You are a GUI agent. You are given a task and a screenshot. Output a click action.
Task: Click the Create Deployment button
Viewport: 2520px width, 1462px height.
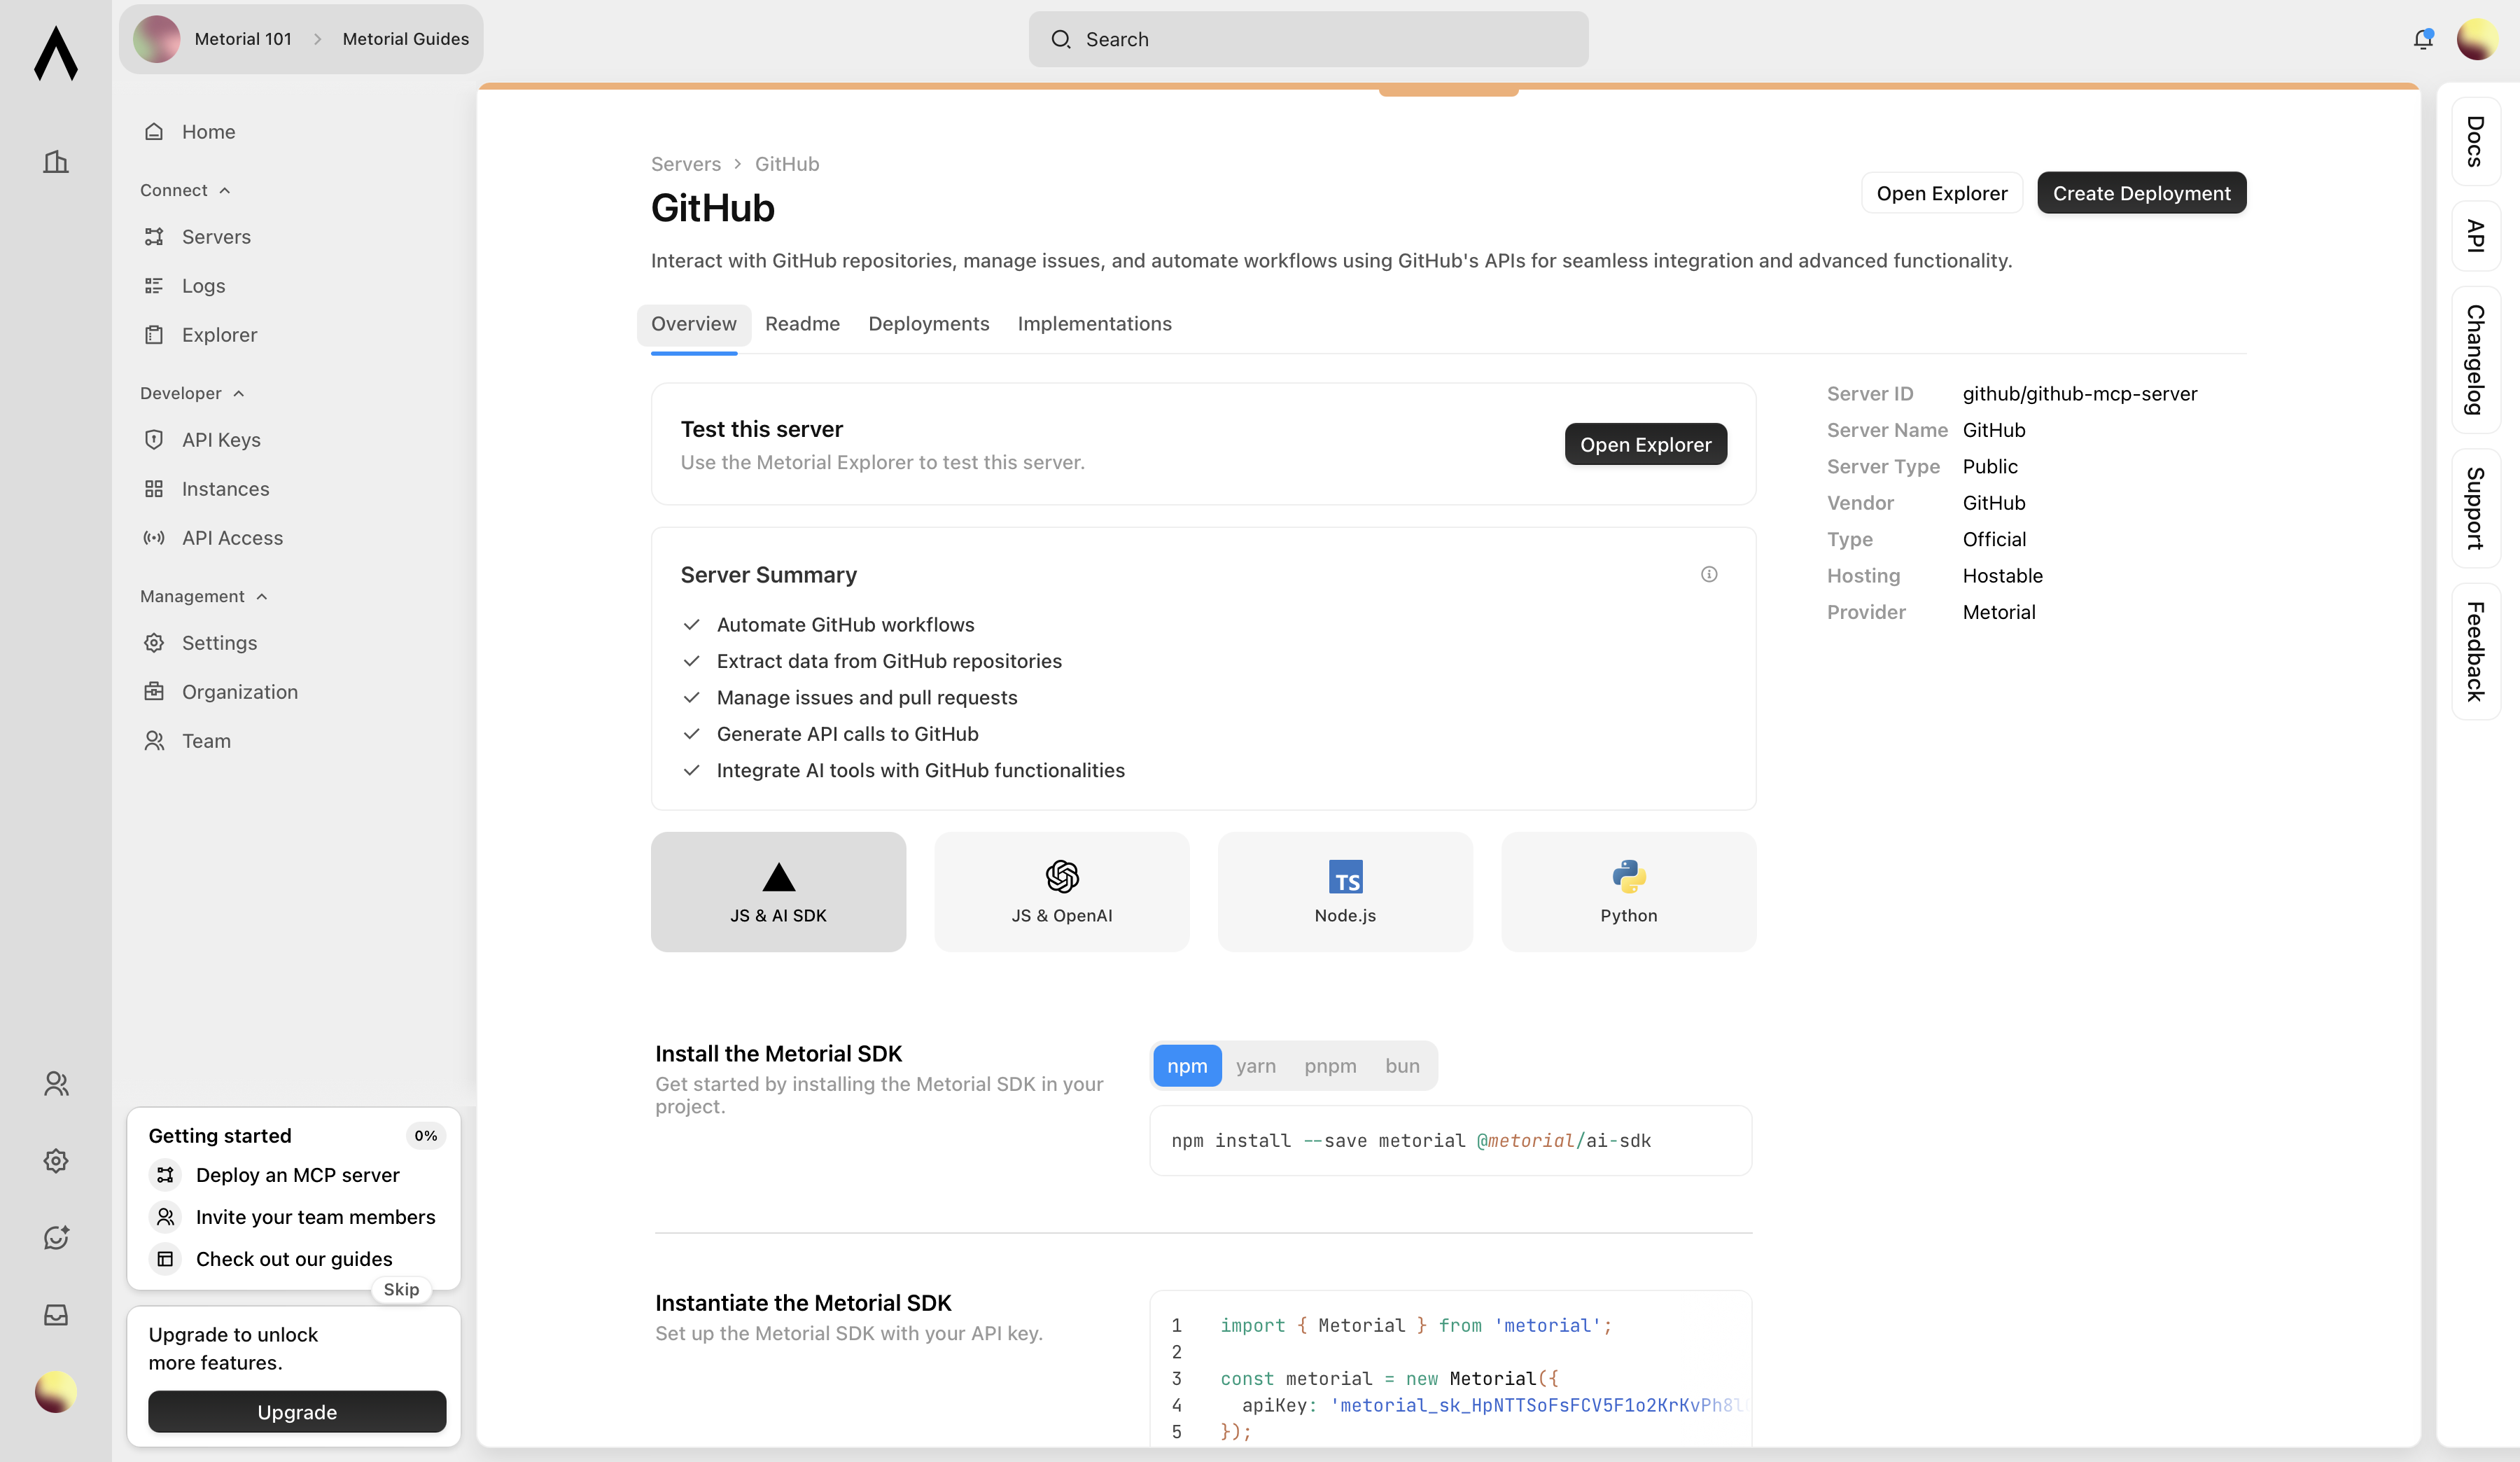click(x=2141, y=192)
